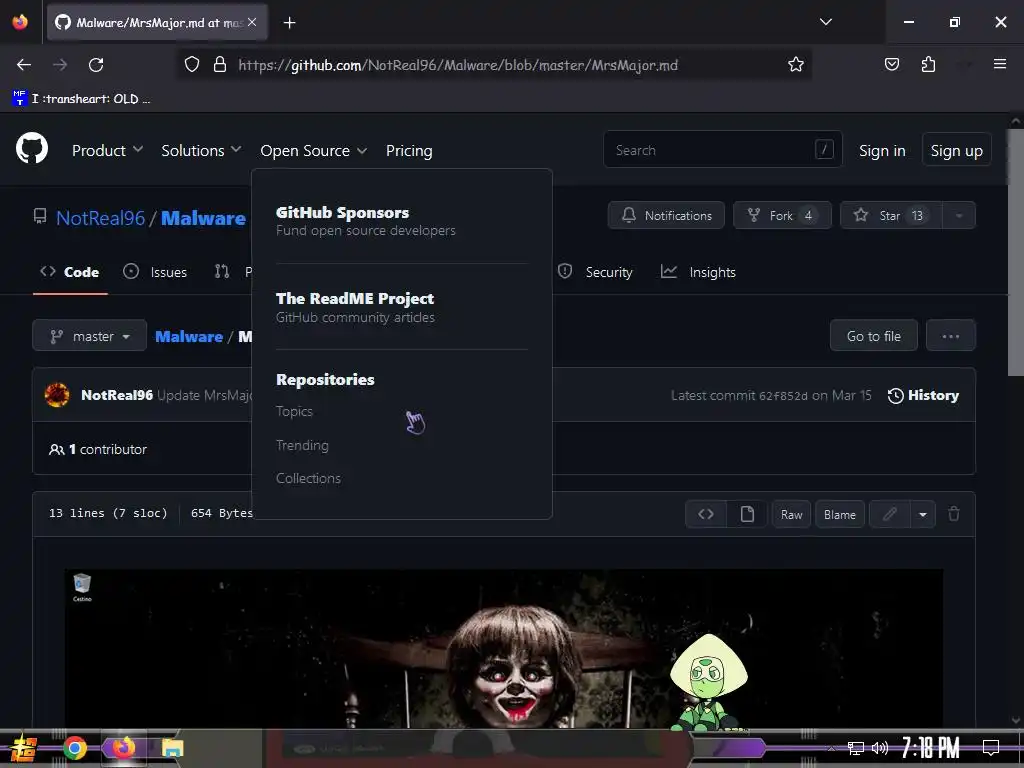Image resolution: width=1024 pixels, height=768 pixels.
Task: Show the list all tabs chevron
Action: pyautogui.click(x=825, y=22)
